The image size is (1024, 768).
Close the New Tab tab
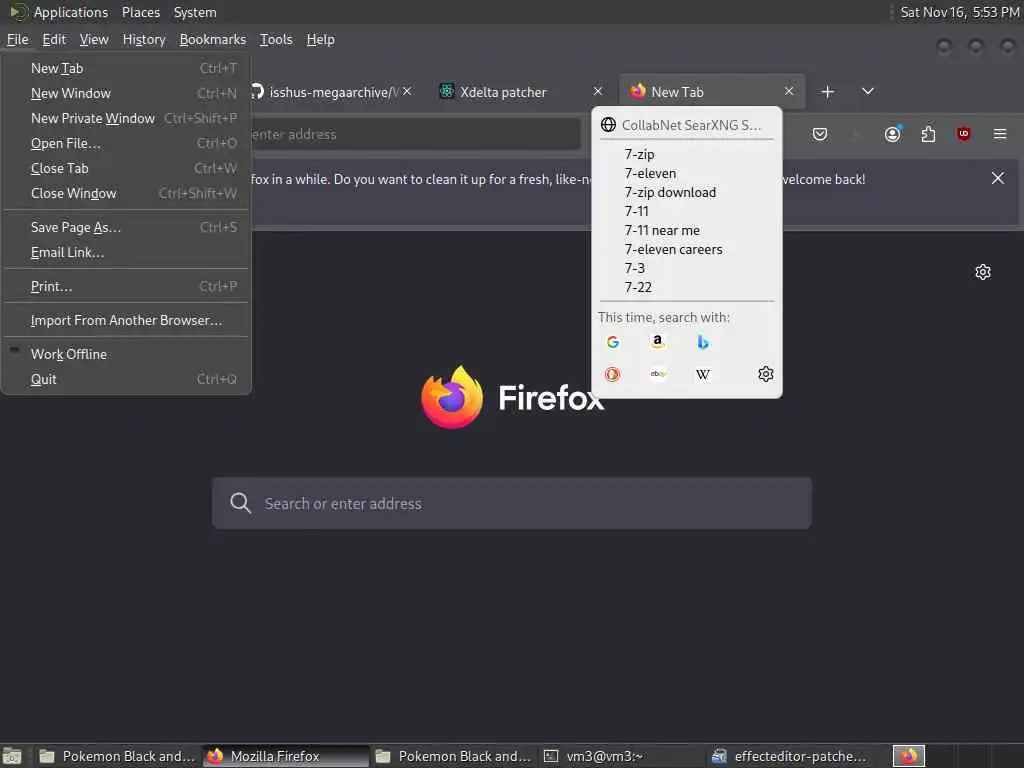789,91
